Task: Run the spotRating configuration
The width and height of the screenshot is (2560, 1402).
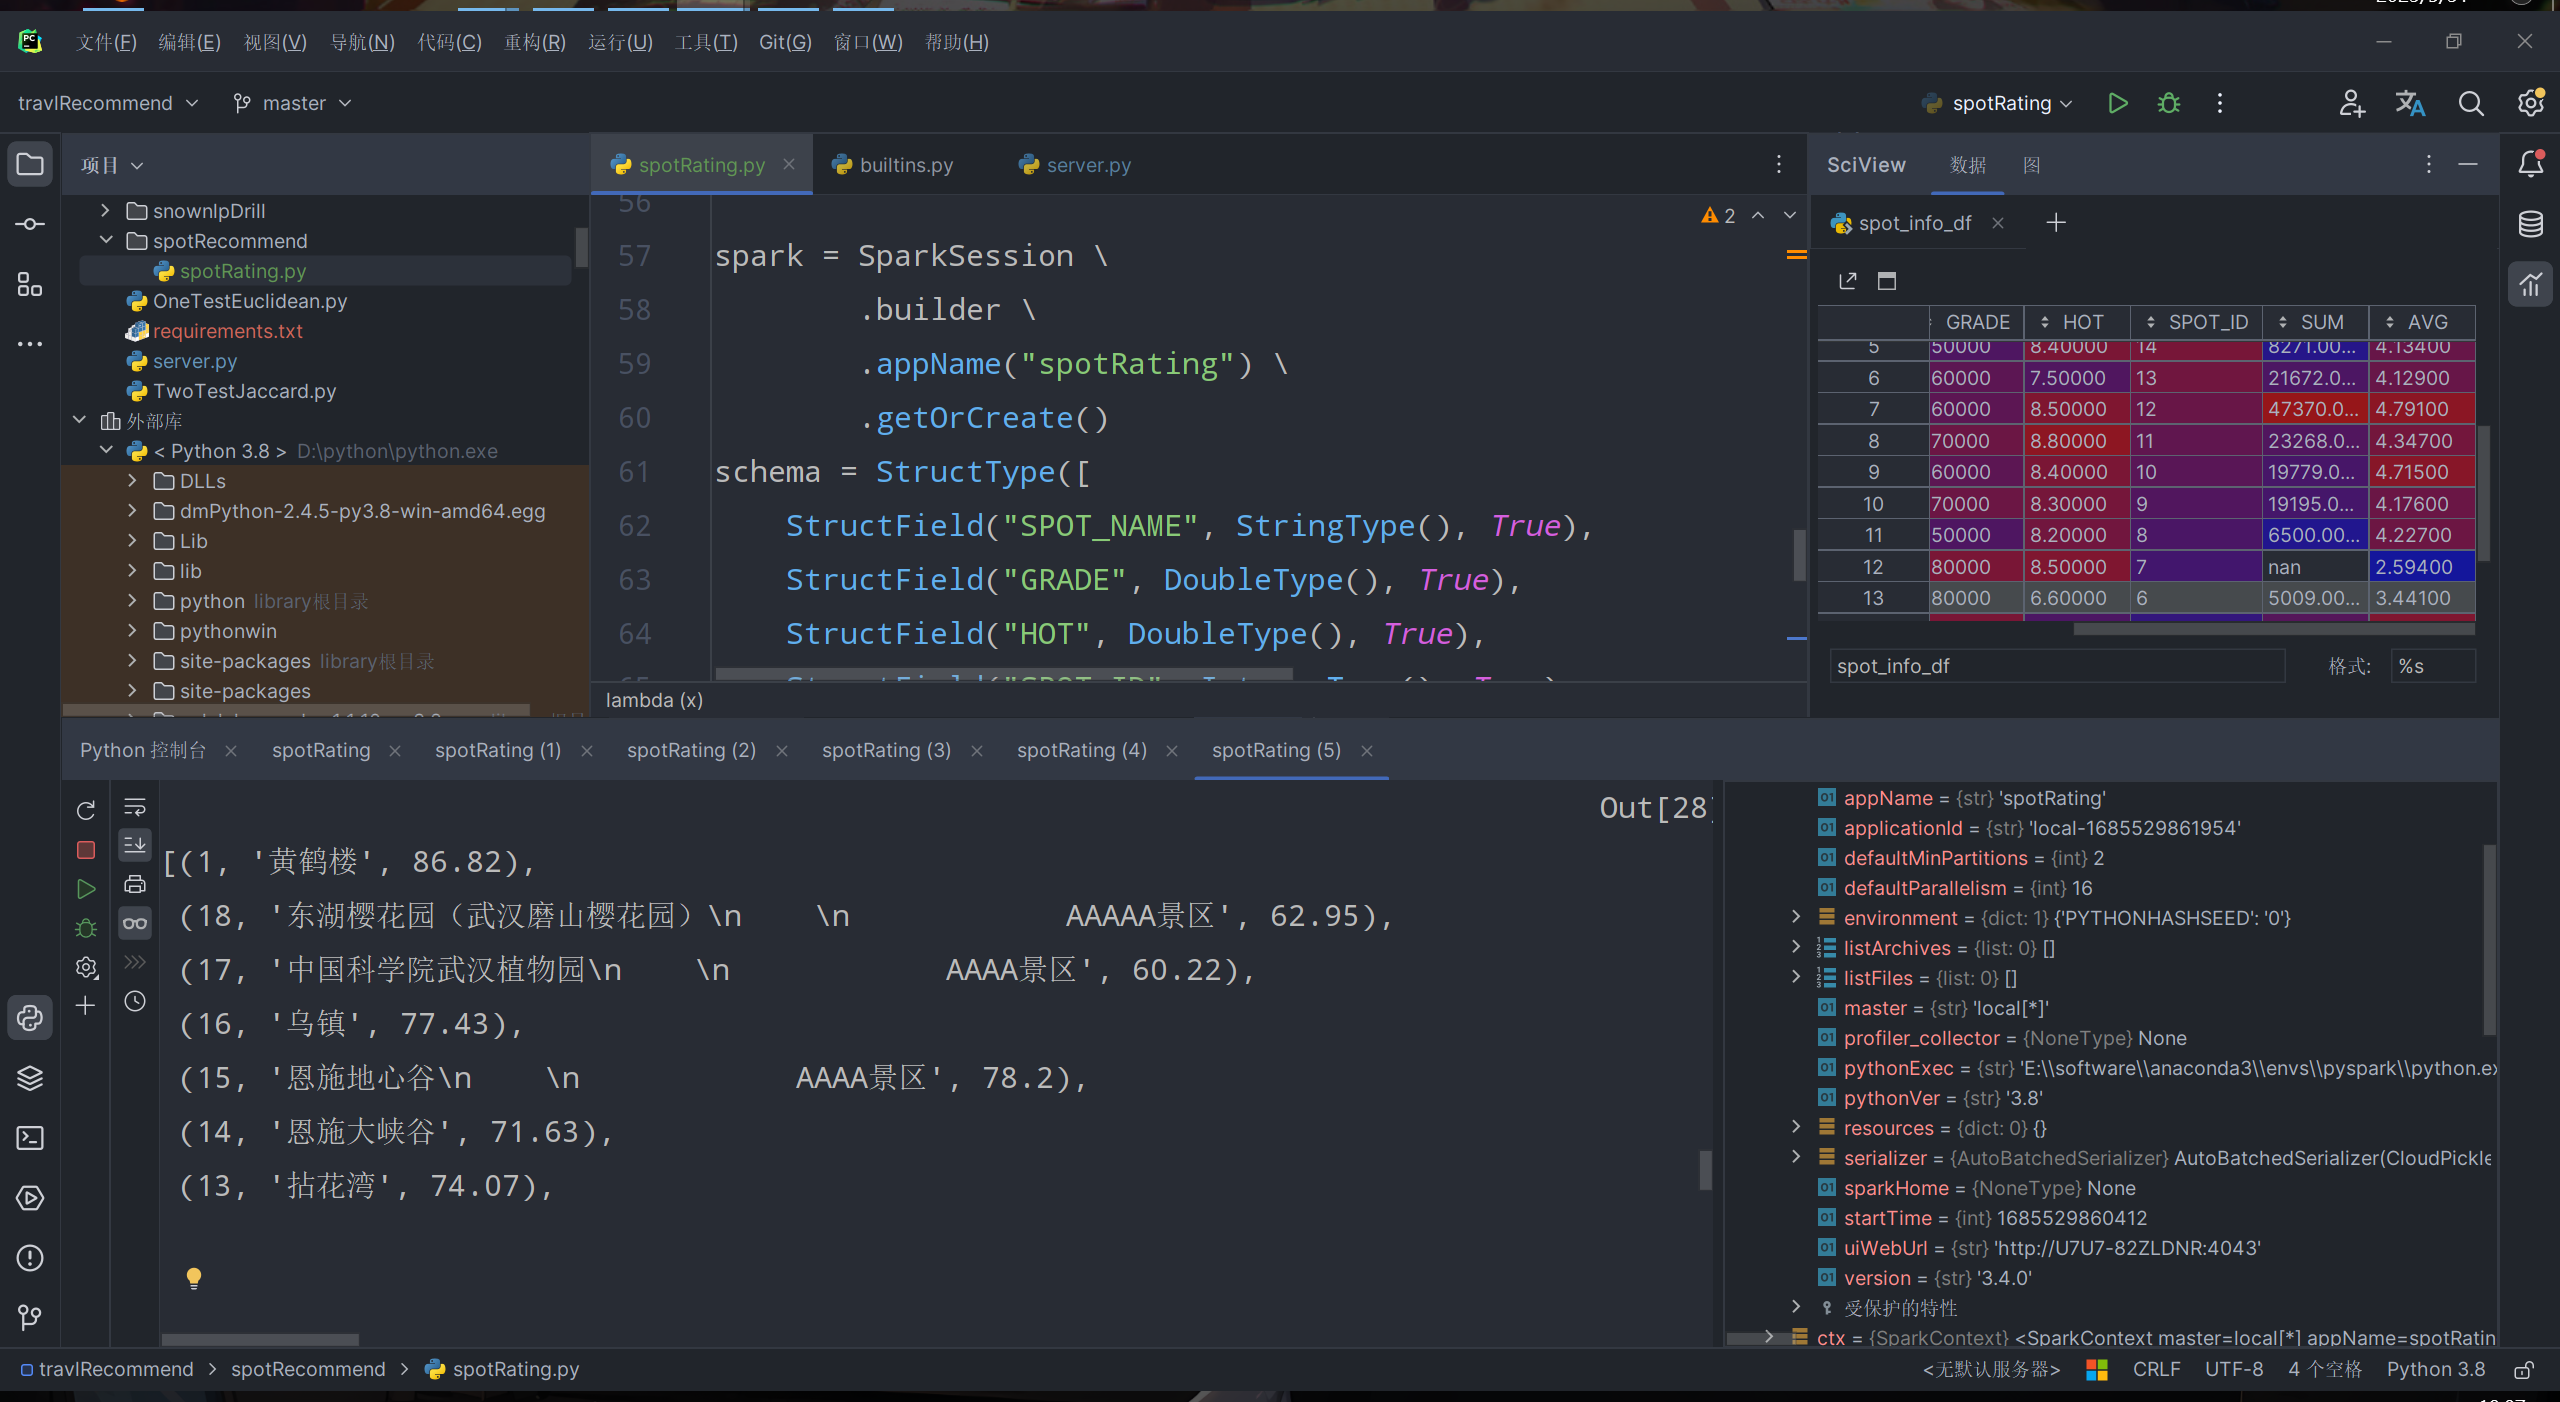Action: pos(2117,103)
